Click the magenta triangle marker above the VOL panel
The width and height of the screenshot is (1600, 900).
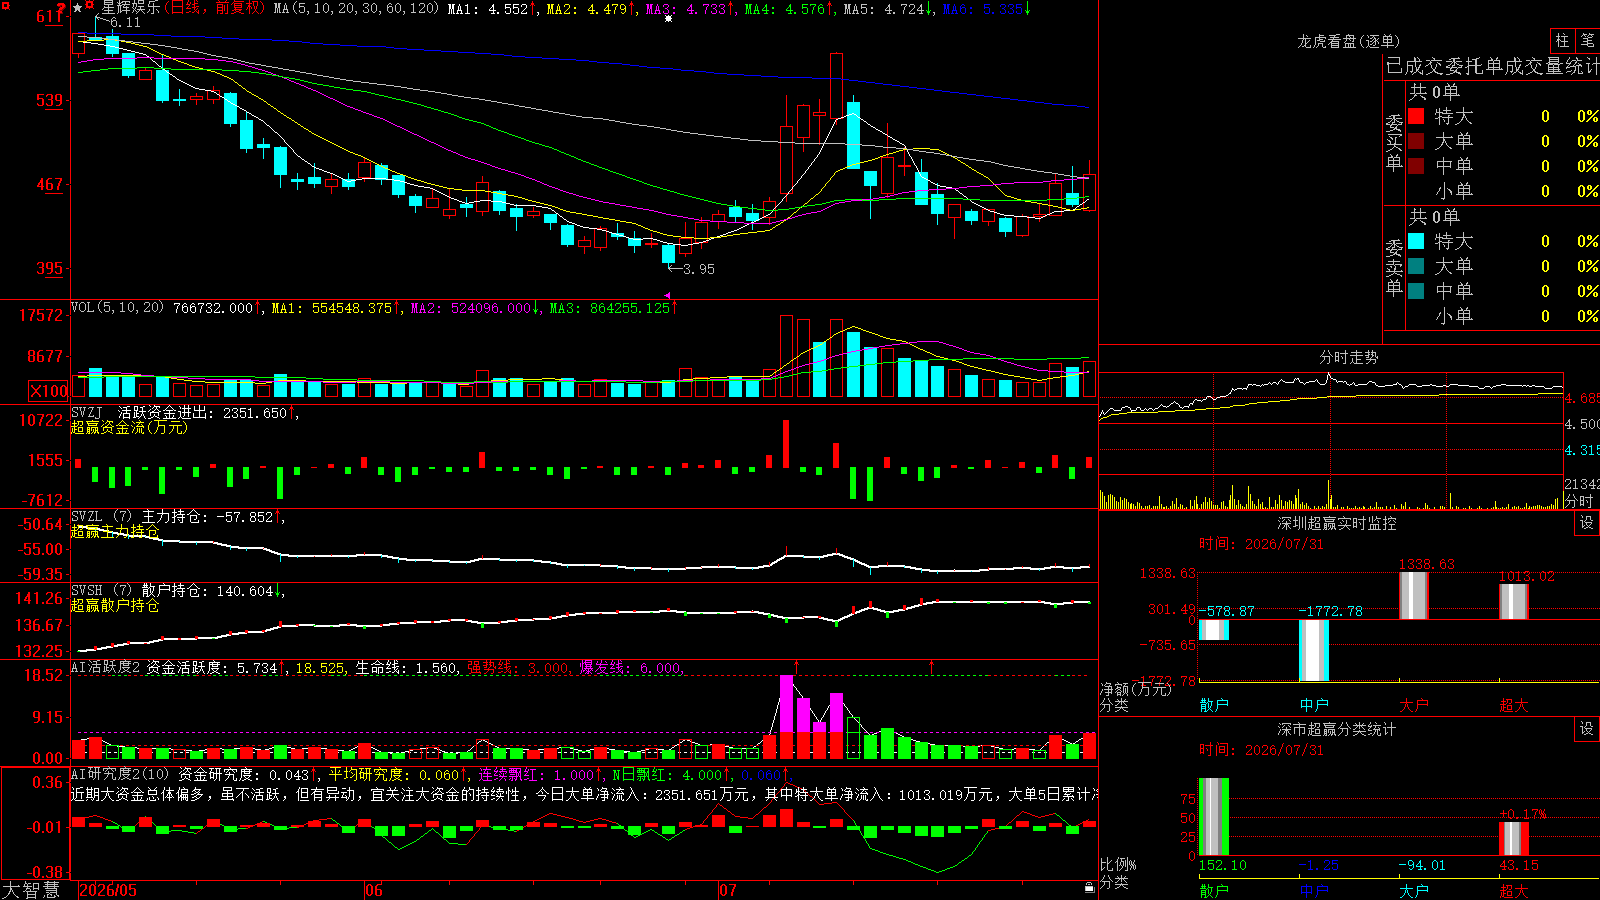tap(668, 295)
